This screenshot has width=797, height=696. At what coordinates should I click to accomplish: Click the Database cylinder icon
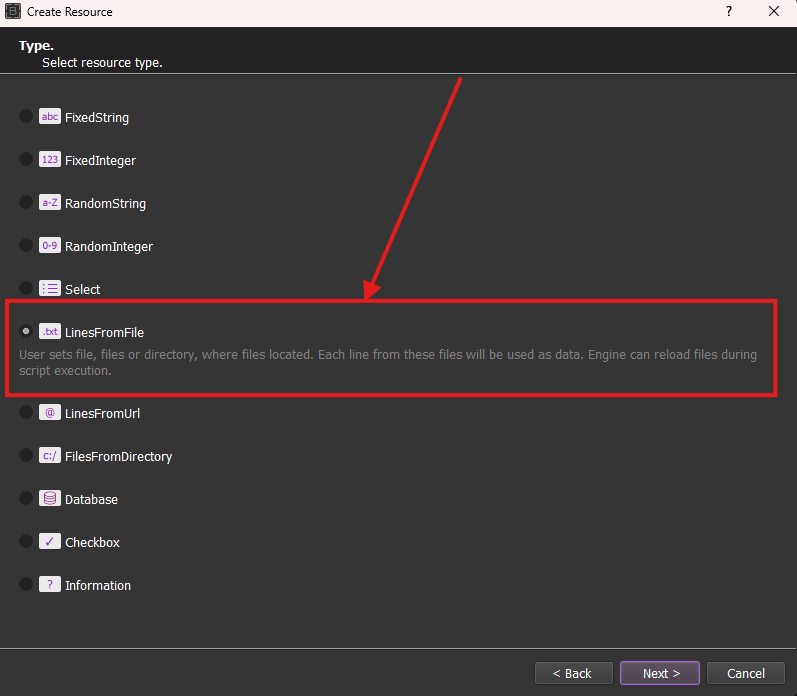coord(50,499)
